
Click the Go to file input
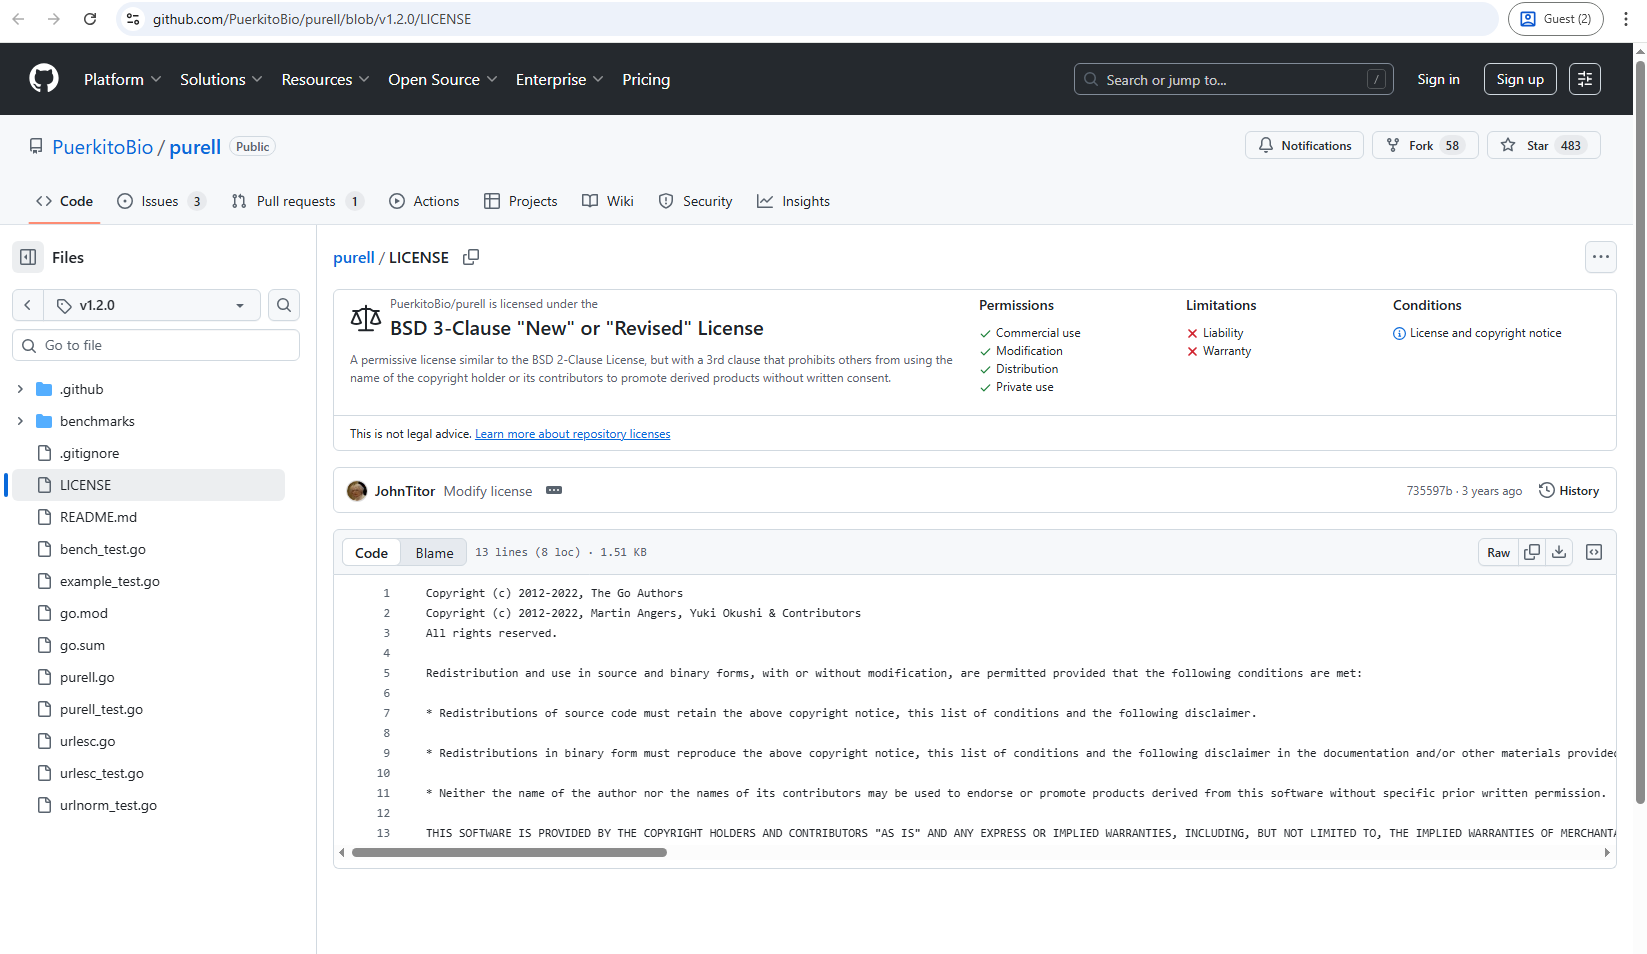pos(155,344)
